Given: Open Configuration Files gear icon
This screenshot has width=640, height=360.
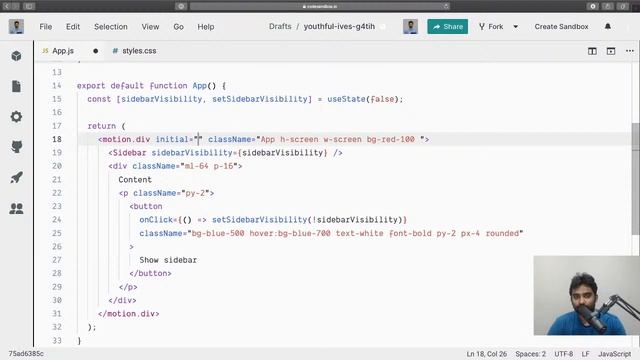Looking at the screenshot, I should coord(16,117).
